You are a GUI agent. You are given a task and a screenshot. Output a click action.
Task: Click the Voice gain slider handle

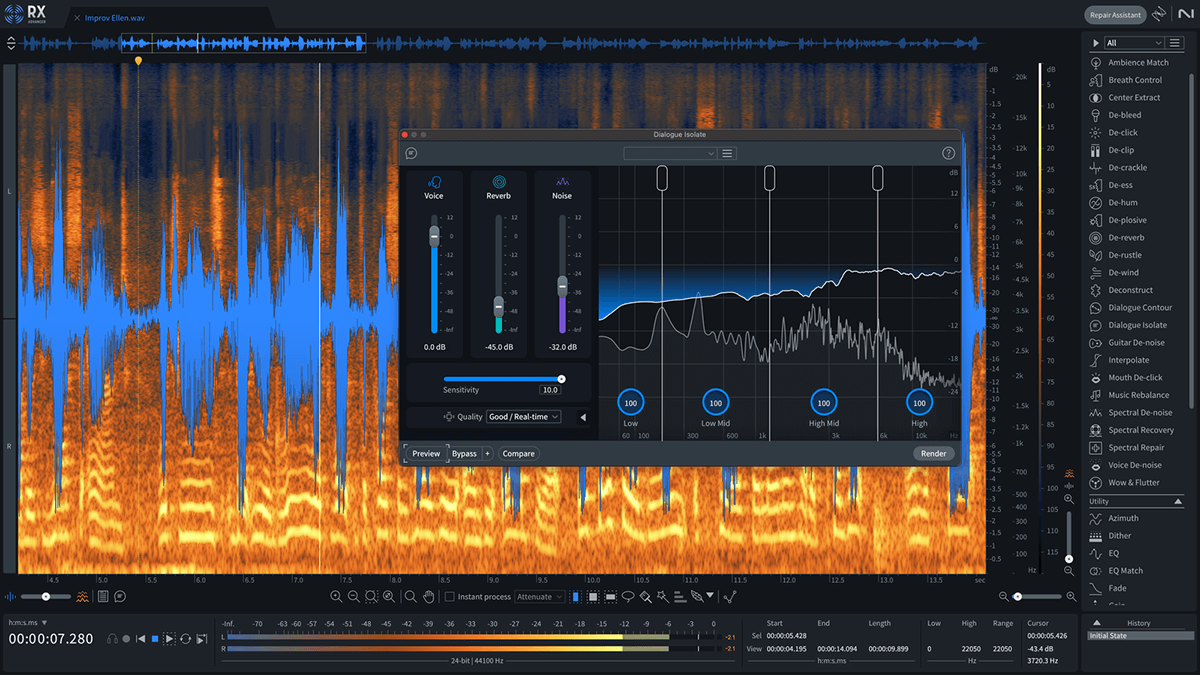[434, 236]
